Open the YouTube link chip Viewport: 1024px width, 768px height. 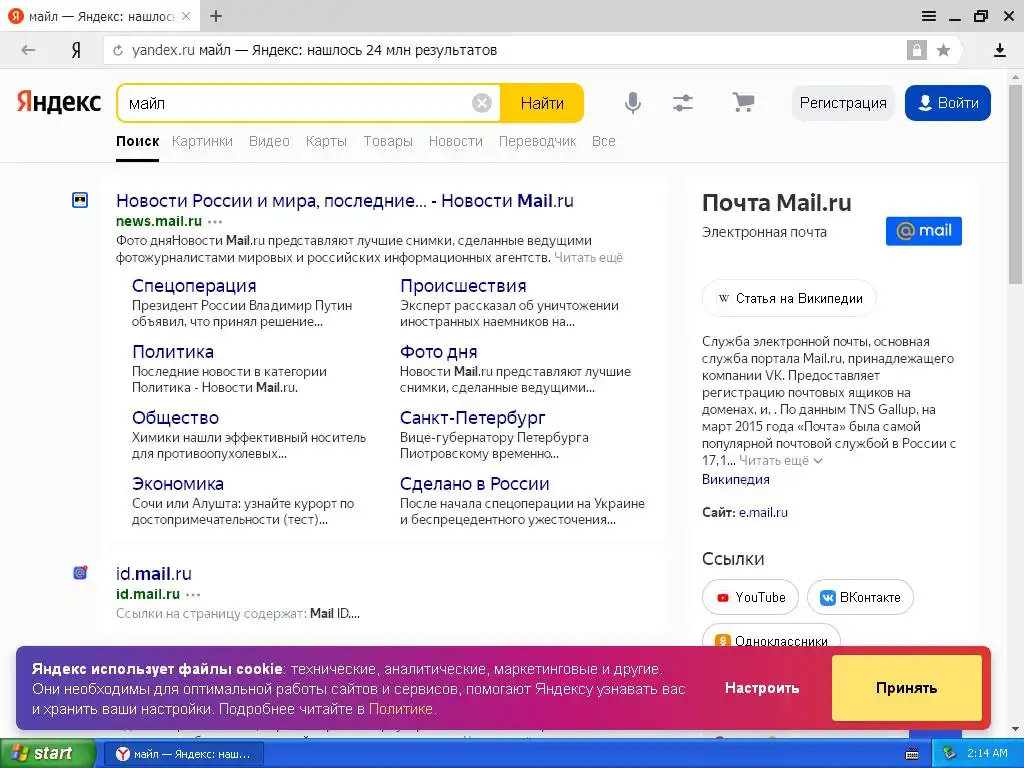click(x=750, y=597)
